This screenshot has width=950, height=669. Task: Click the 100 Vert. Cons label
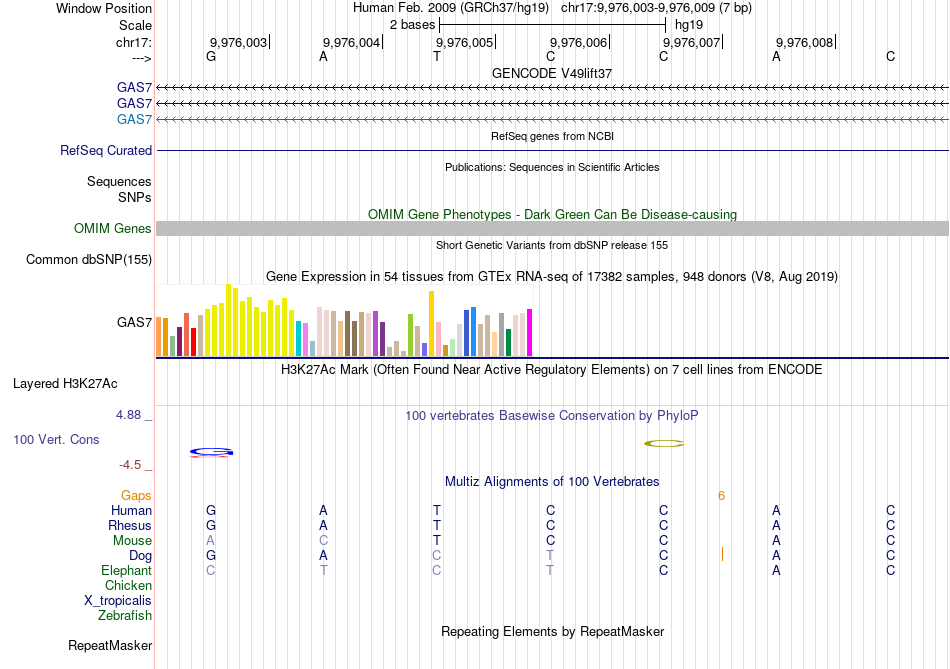(x=56, y=439)
